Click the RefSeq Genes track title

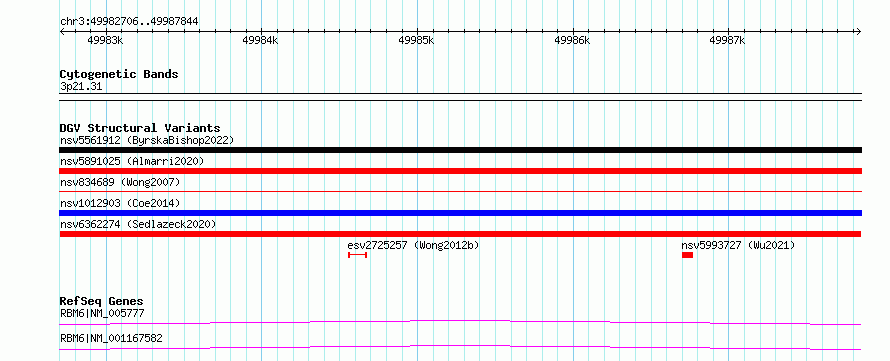click(x=102, y=301)
